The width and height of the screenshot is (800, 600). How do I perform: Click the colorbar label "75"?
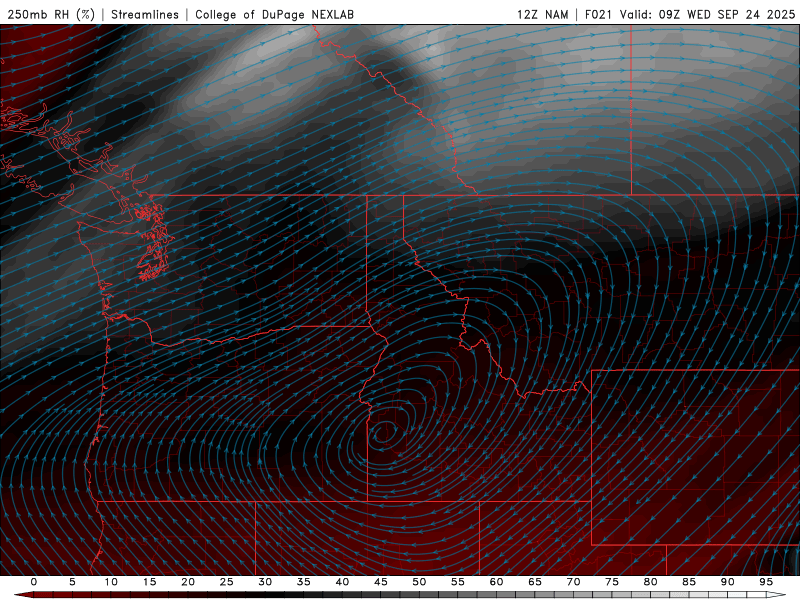[x=612, y=582]
